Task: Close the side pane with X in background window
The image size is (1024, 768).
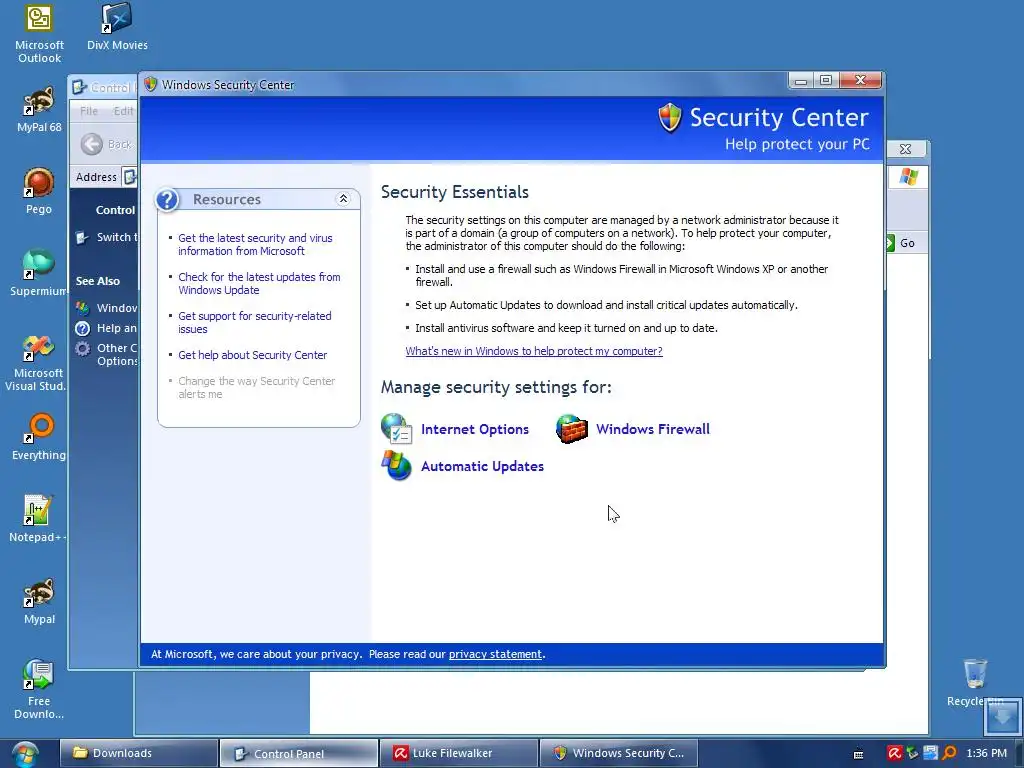Action: point(905,149)
